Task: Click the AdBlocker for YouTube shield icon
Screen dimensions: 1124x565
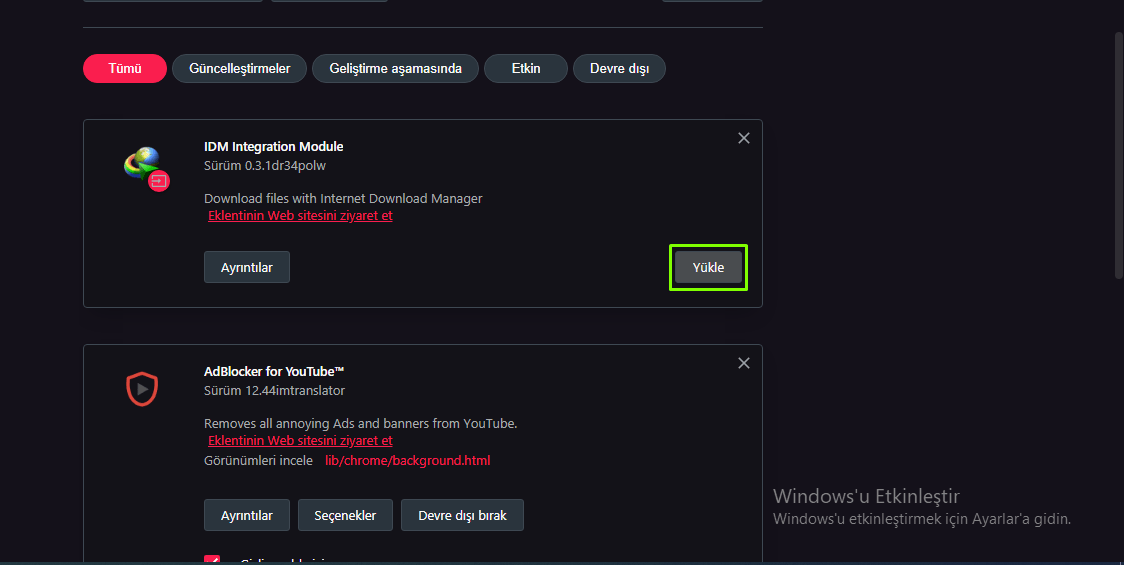Action: point(142,389)
